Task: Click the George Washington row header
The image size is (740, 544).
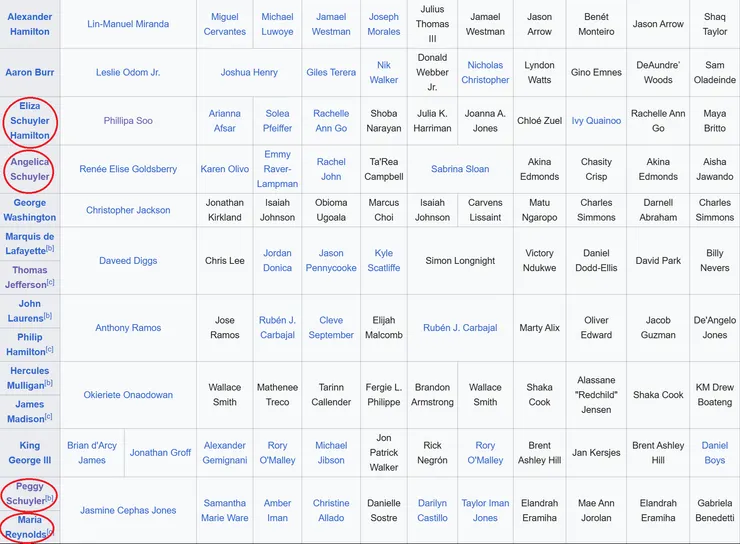Action: click(x=30, y=210)
